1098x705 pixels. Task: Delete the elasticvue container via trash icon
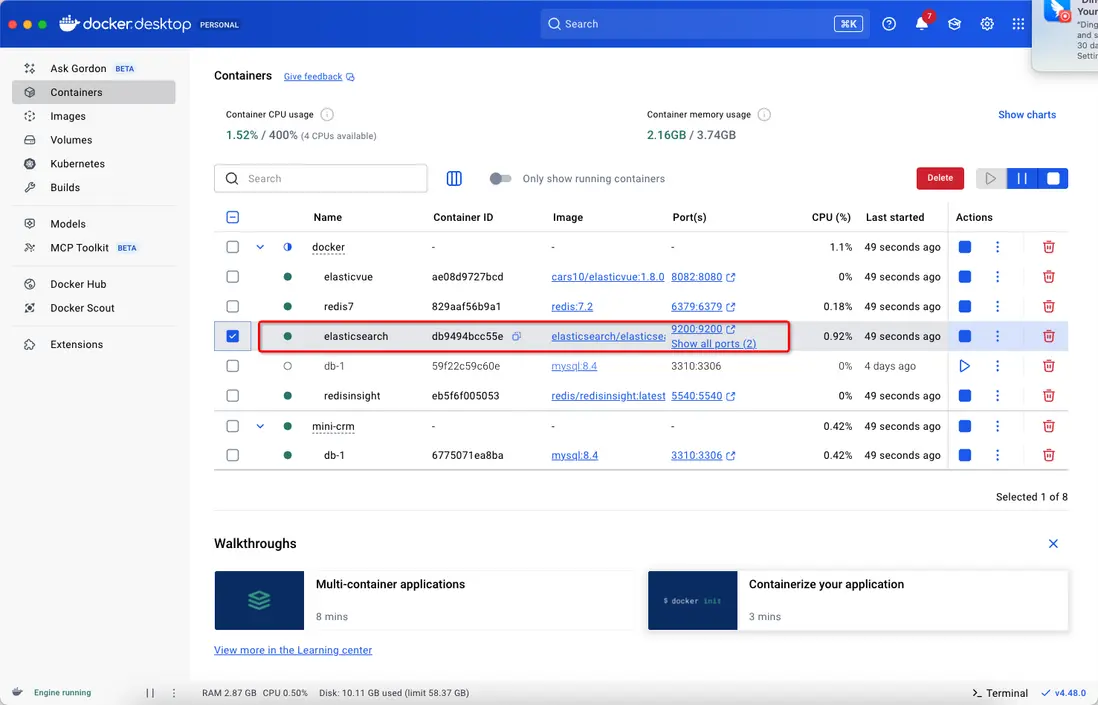(1048, 277)
